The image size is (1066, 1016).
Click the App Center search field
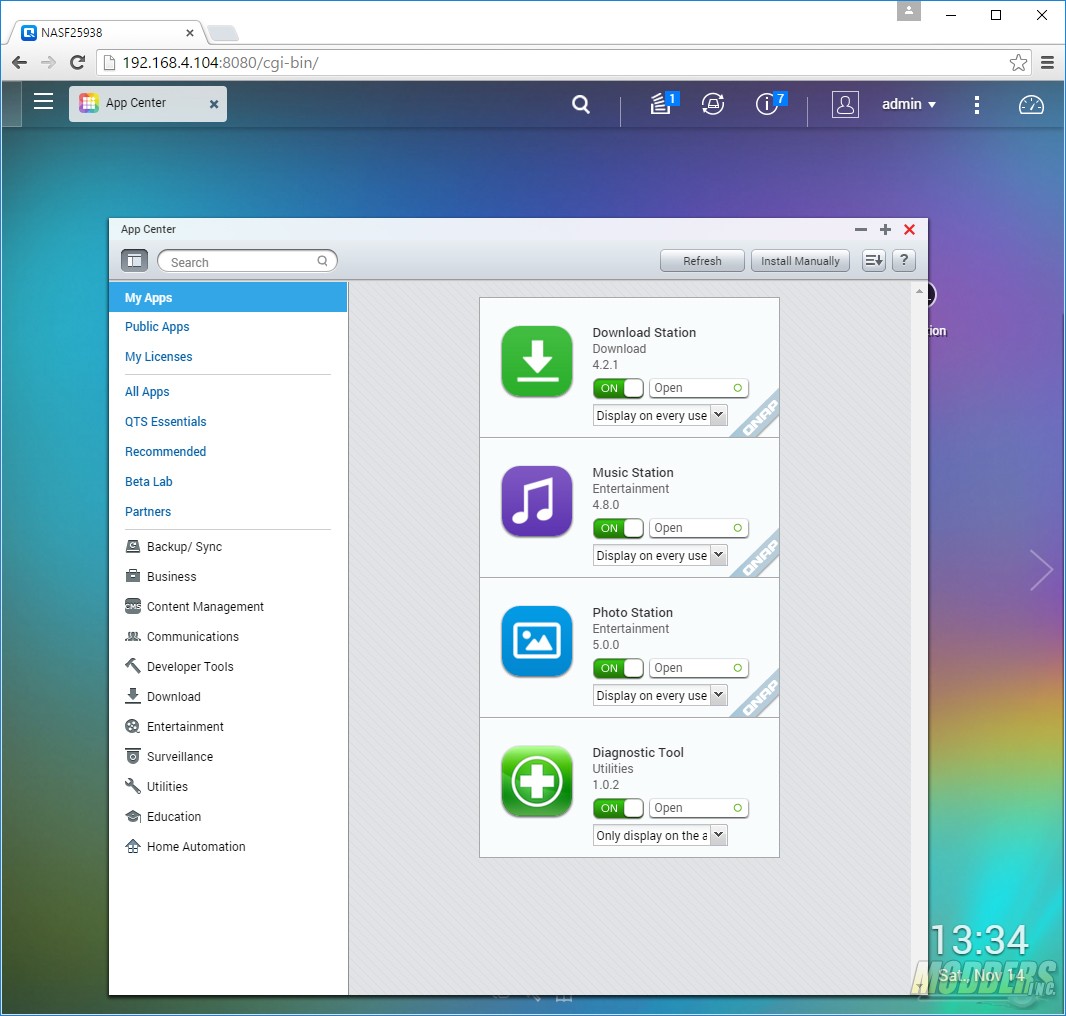(x=247, y=261)
